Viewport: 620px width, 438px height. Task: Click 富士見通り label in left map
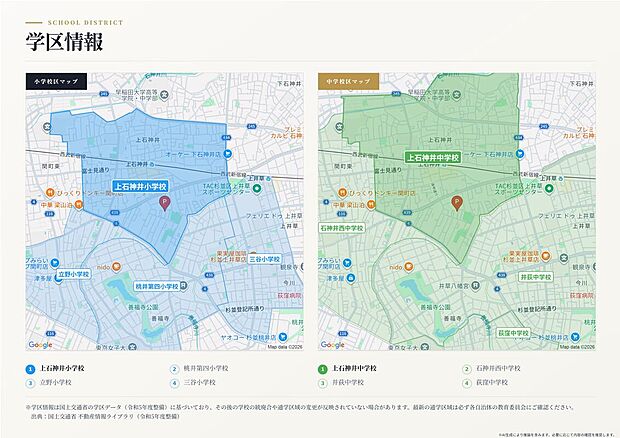click(95, 170)
